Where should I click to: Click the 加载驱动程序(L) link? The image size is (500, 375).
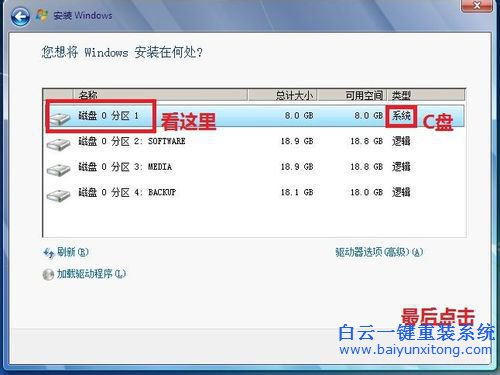(91, 274)
